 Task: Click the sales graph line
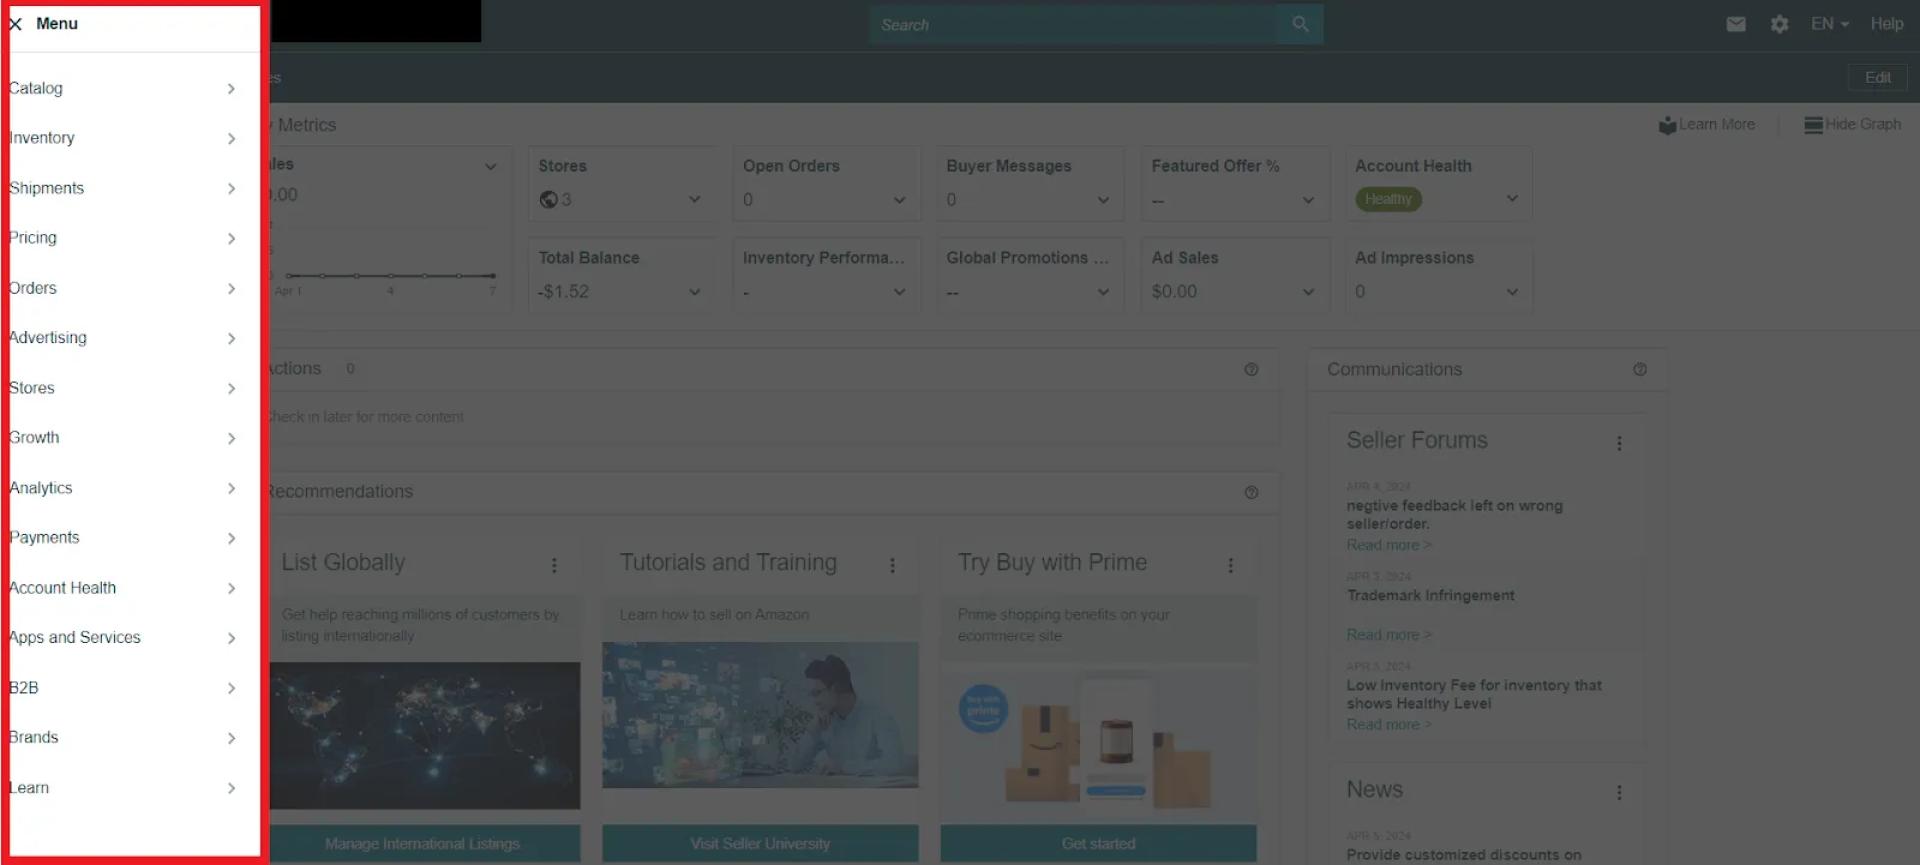pyautogui.click(x=390, y=276)
